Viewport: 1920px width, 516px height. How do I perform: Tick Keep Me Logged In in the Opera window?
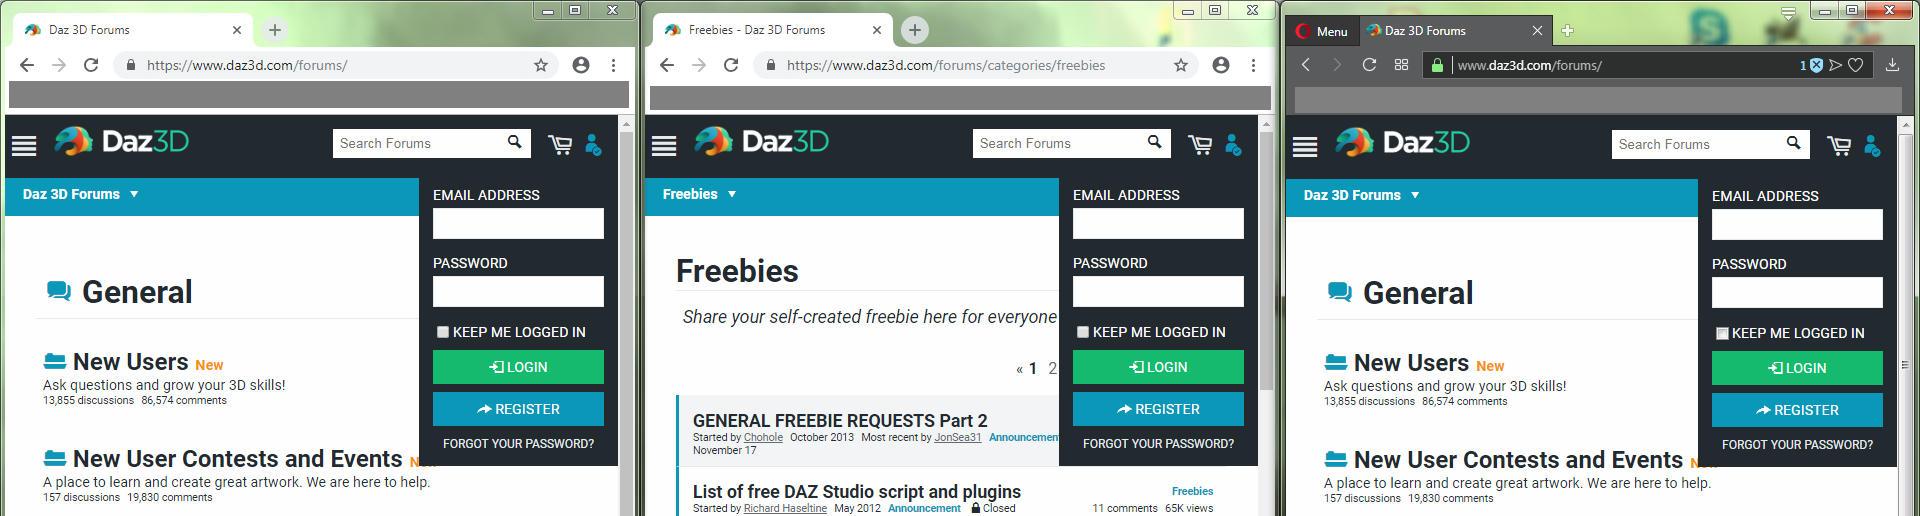click(1722, 333)
